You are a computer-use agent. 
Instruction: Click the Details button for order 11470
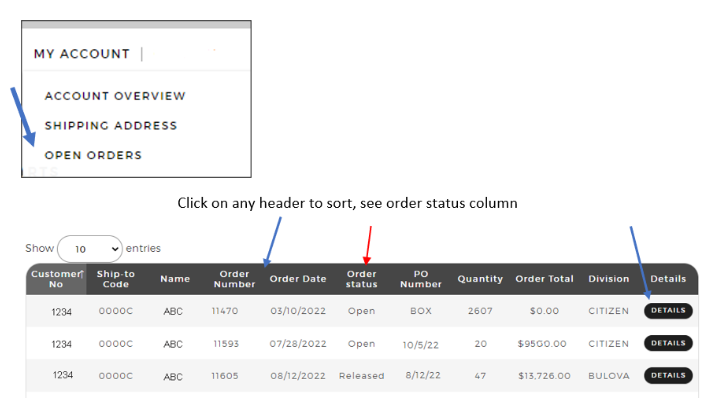click(x=668, y=311)
